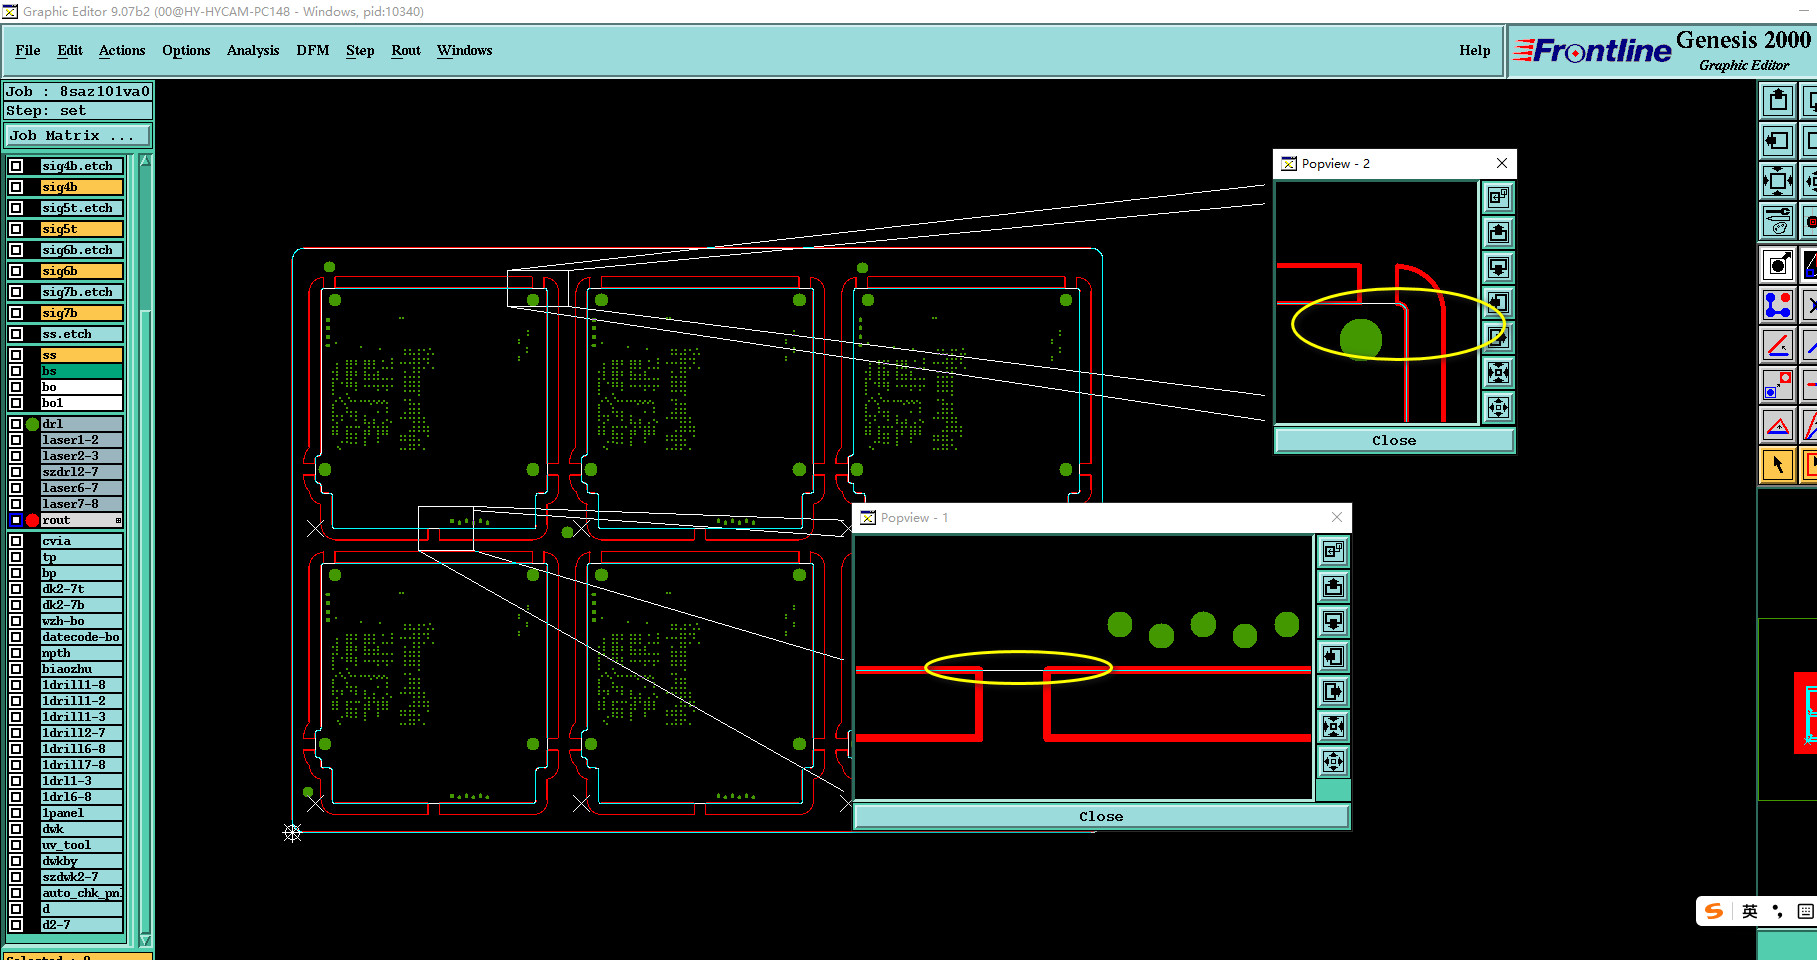Select the arrow pointer selection tool
1817x960 pixels.
point(1777,465)
